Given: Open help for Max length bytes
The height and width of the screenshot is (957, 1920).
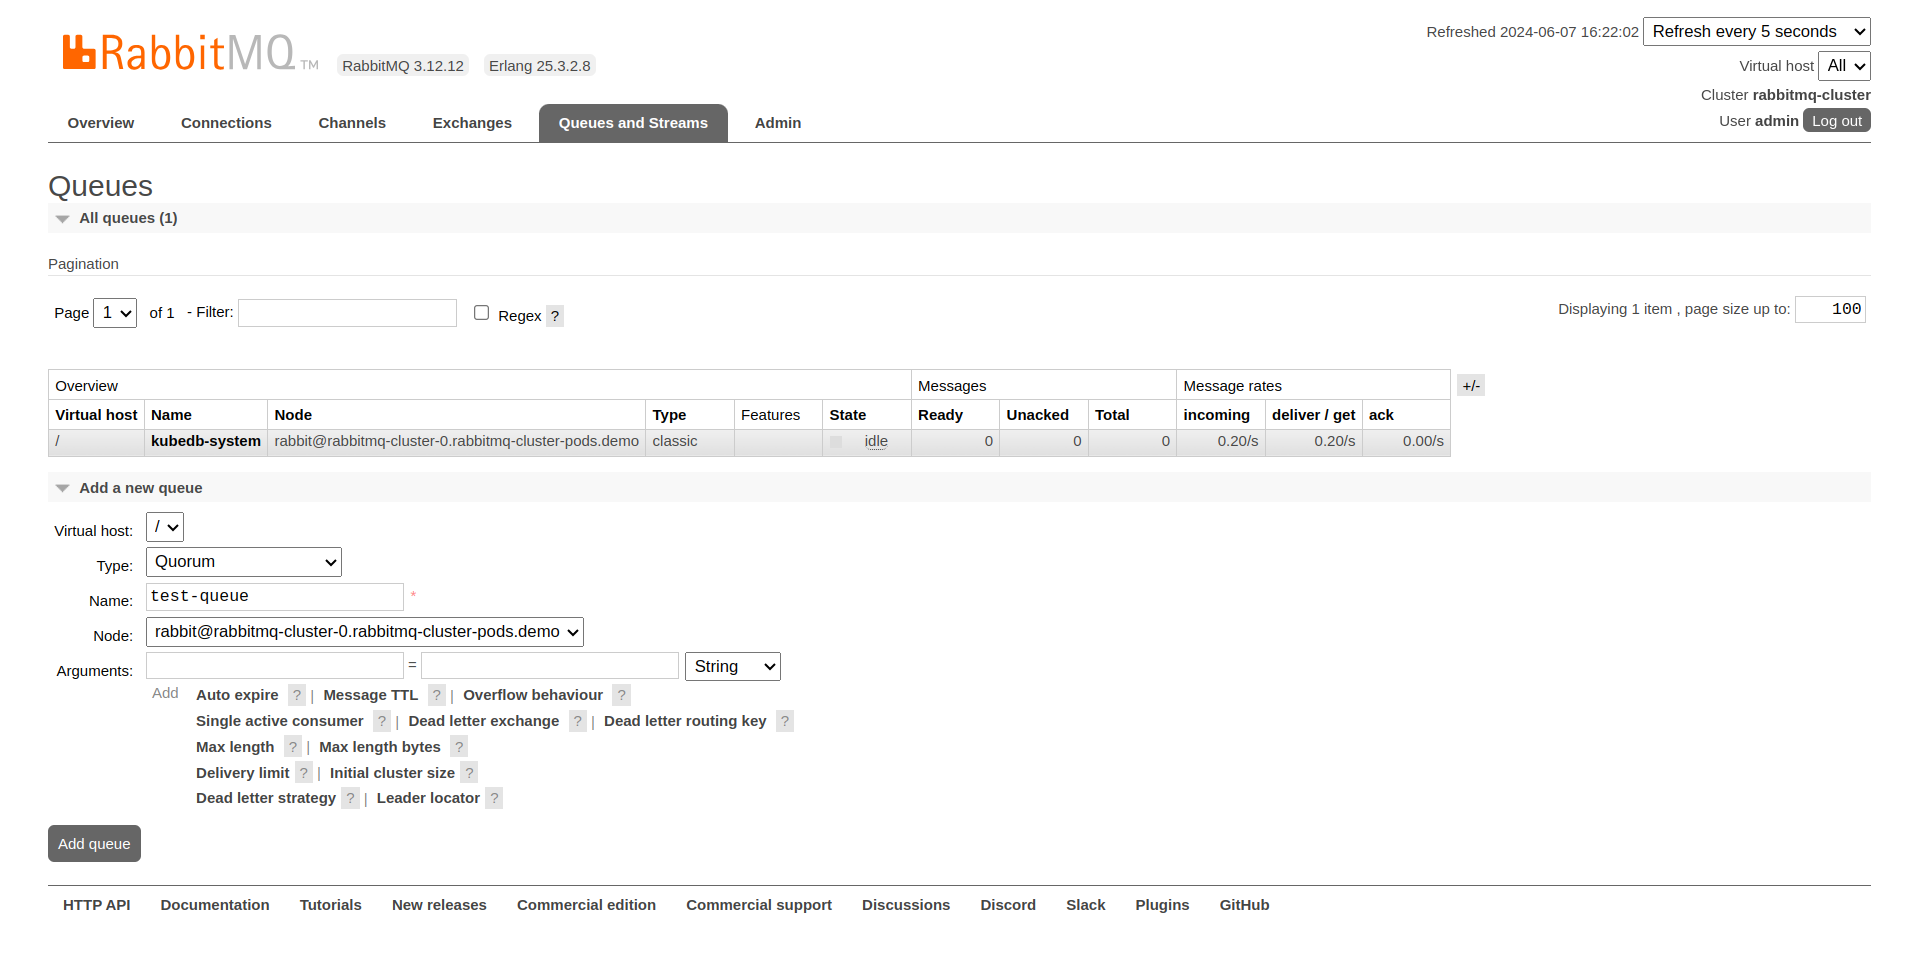Looking at the screenshot, I should (x=459, y=747).
